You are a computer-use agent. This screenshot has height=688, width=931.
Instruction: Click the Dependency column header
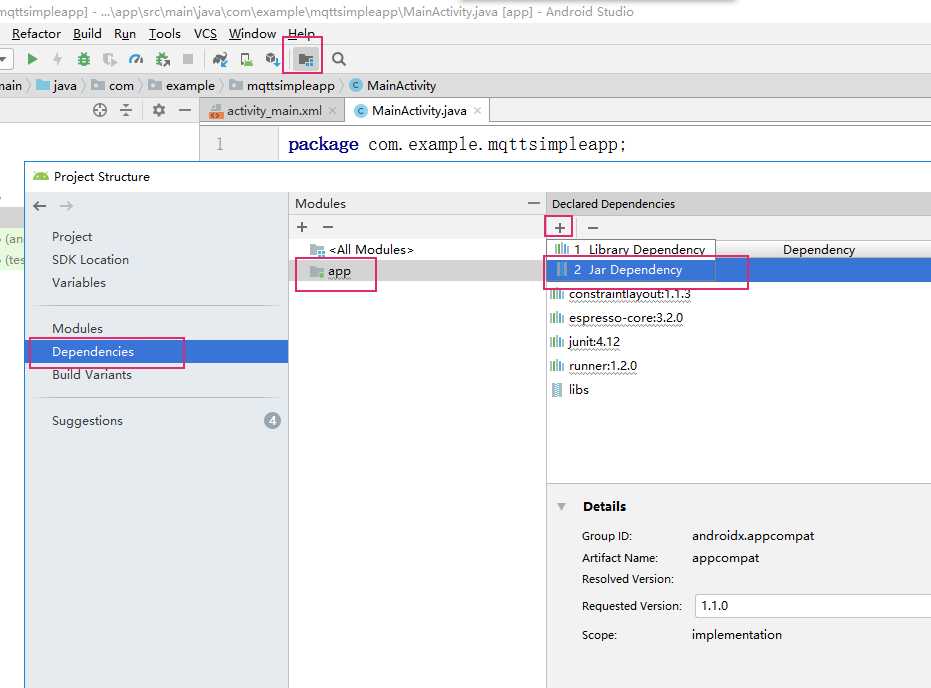819,249
